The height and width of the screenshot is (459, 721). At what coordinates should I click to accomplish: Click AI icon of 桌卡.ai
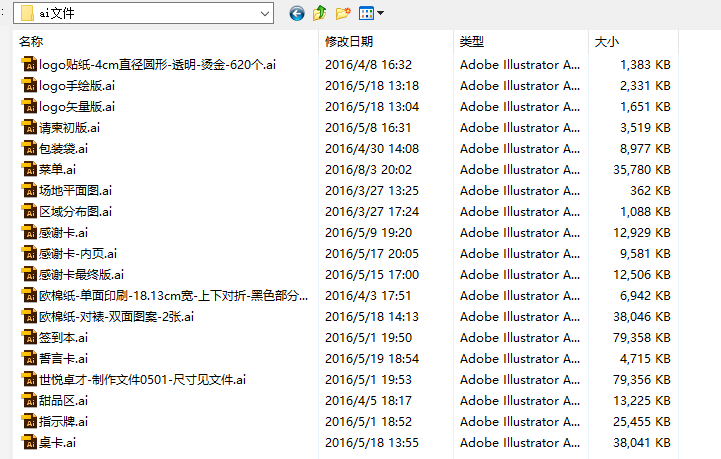29,442
